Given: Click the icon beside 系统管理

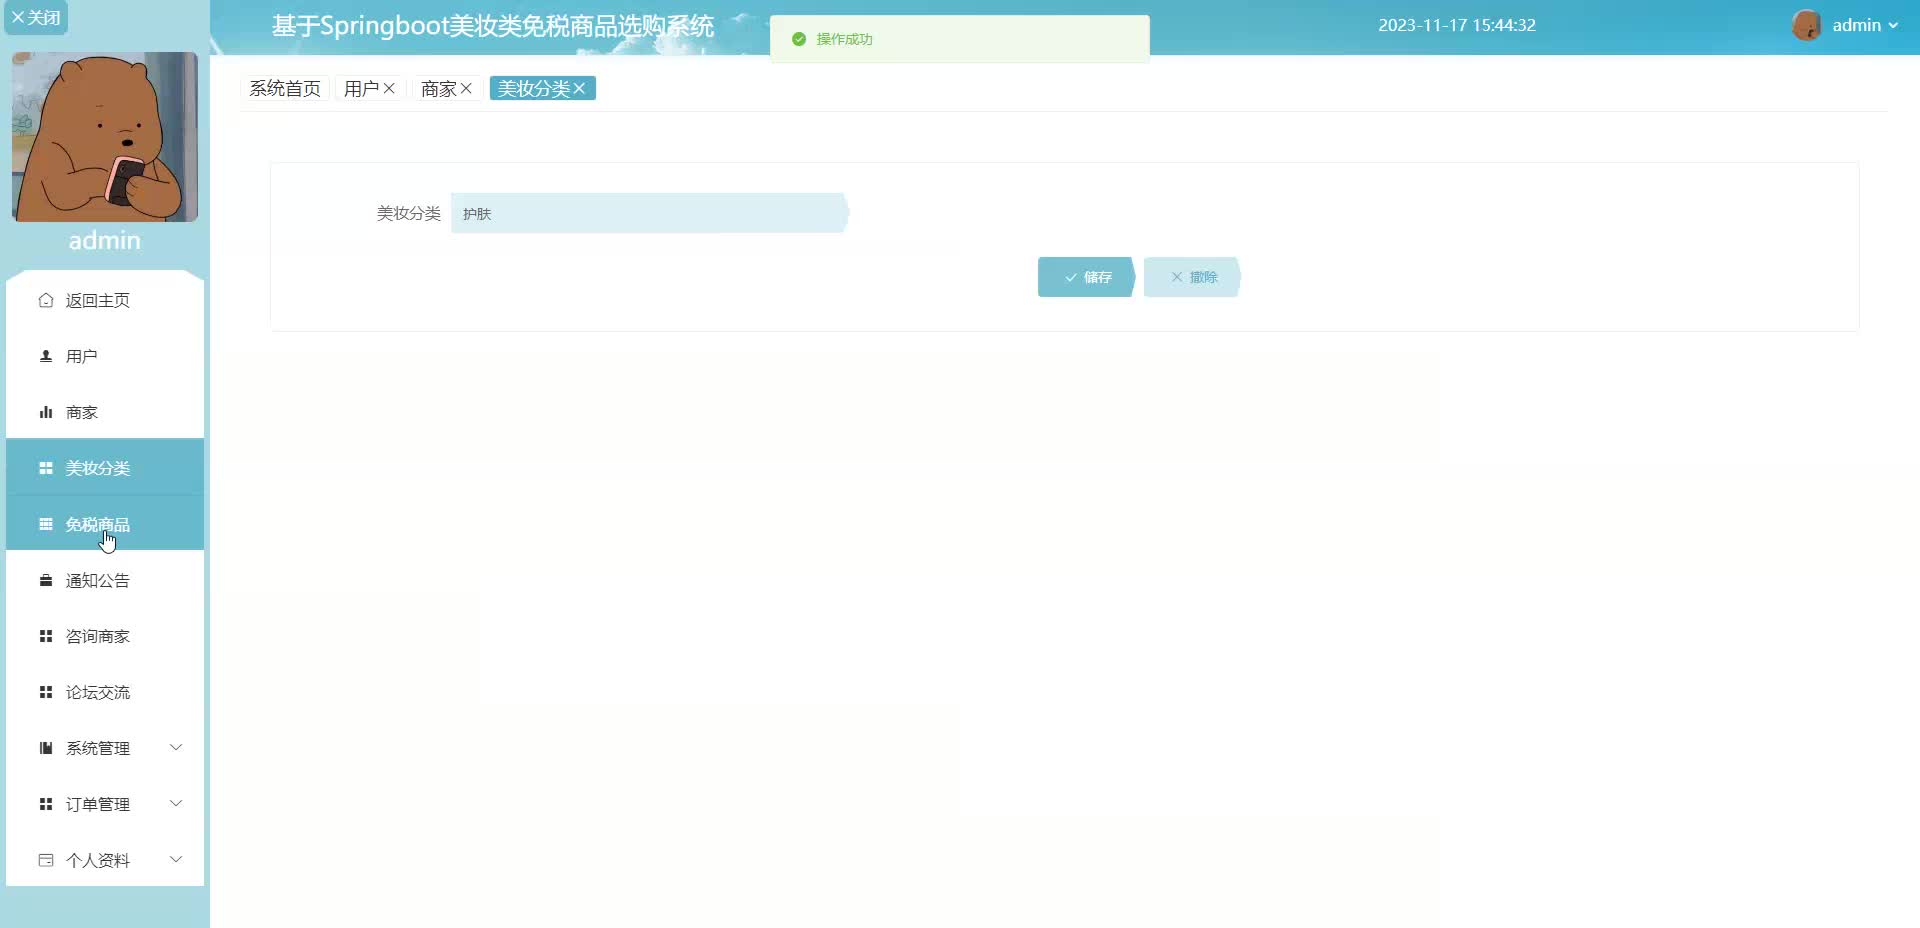Looking at the screenshot, I should tap(45, 748).
